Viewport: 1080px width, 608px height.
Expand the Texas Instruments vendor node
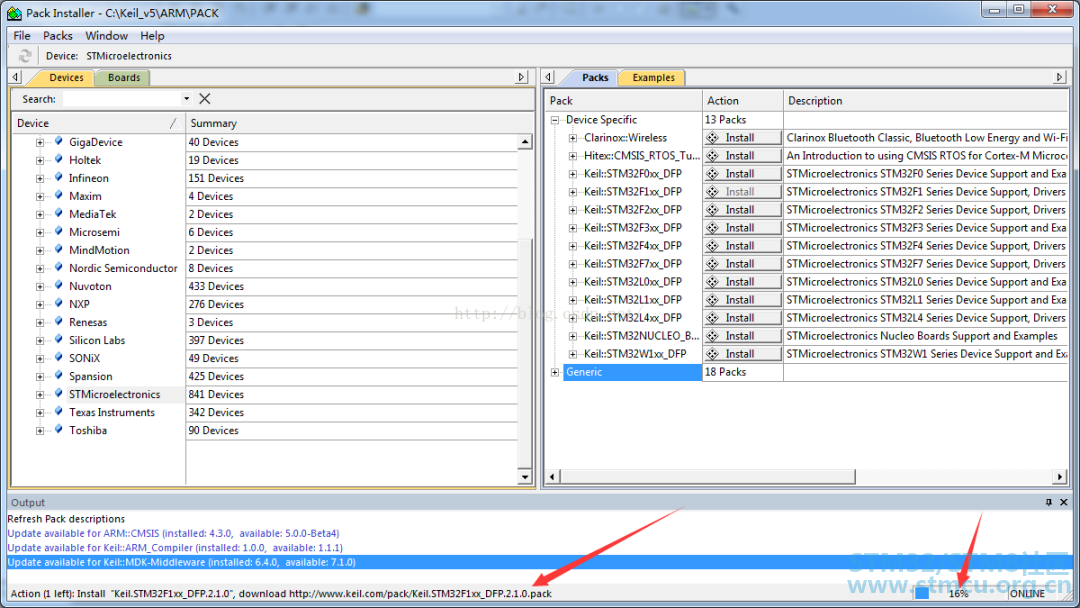coord(40,412)
